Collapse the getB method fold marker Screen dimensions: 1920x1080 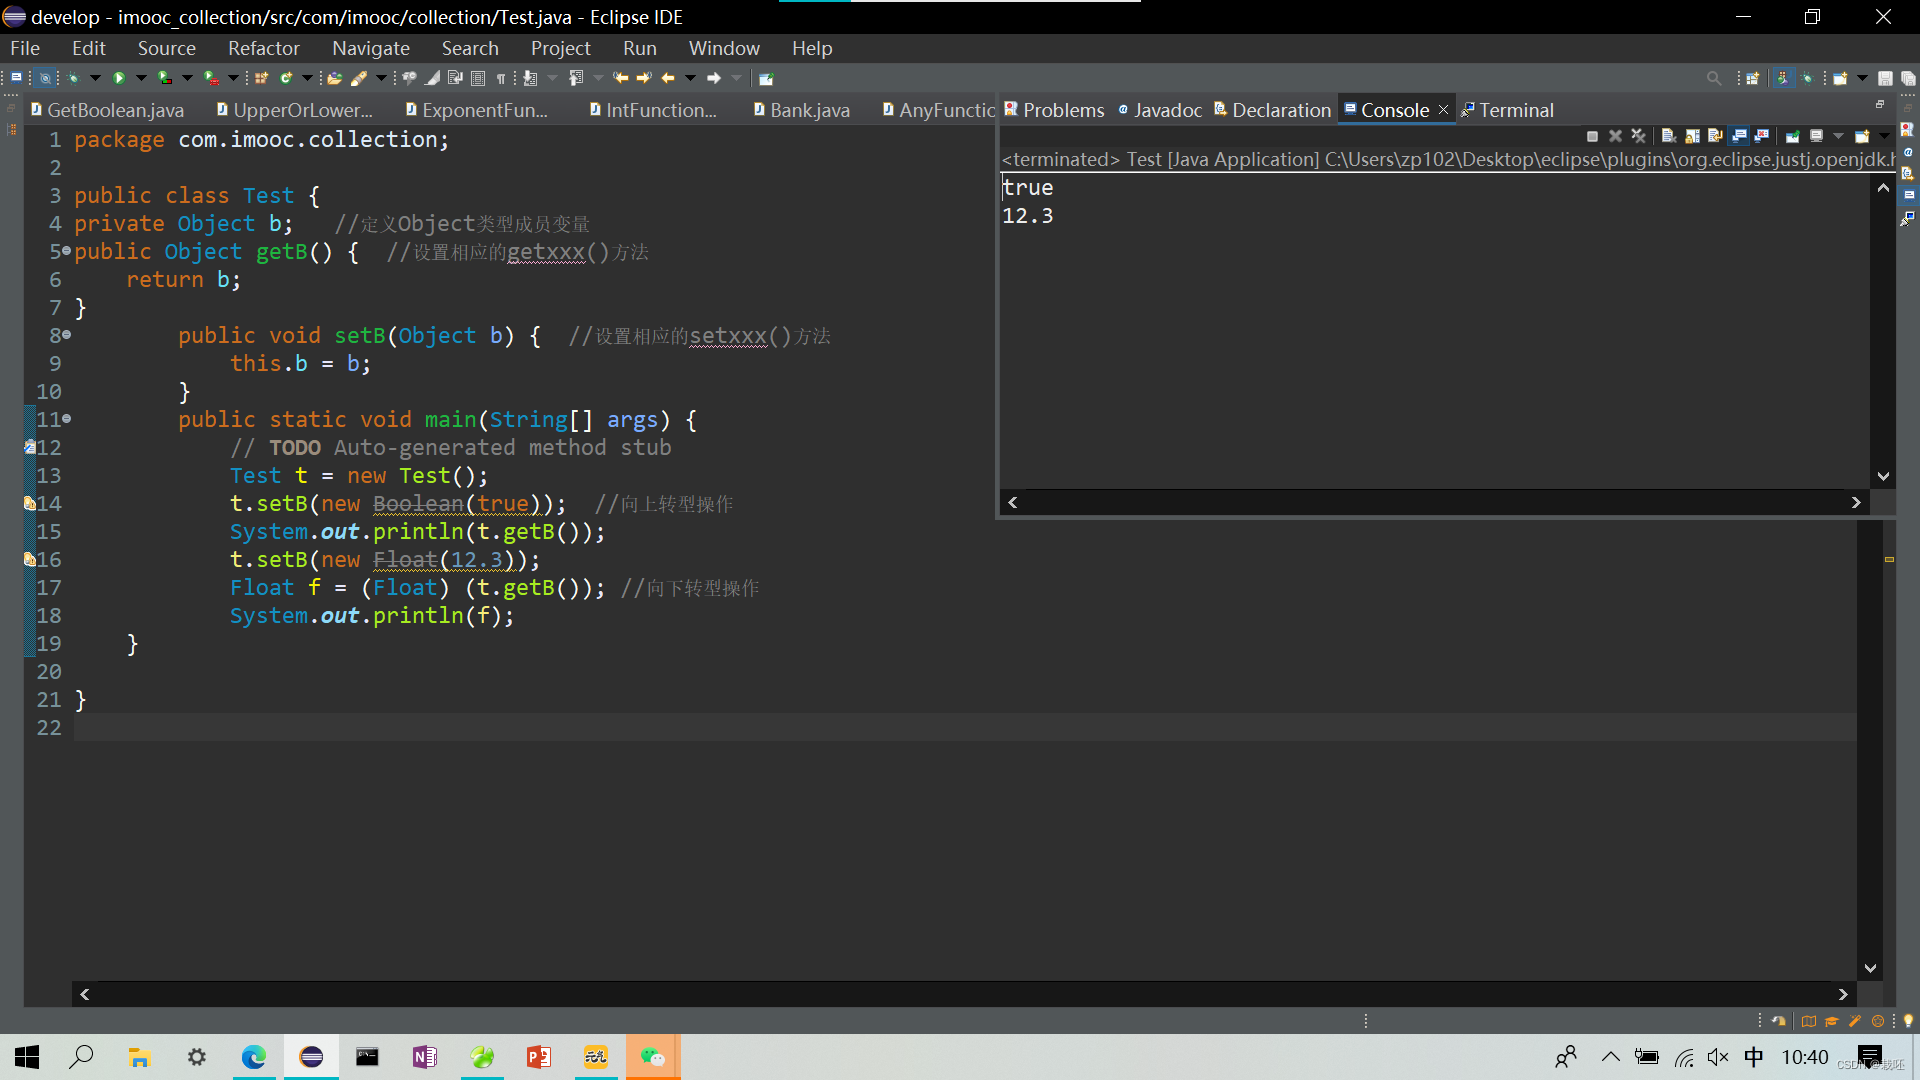[x=66, y=251]
